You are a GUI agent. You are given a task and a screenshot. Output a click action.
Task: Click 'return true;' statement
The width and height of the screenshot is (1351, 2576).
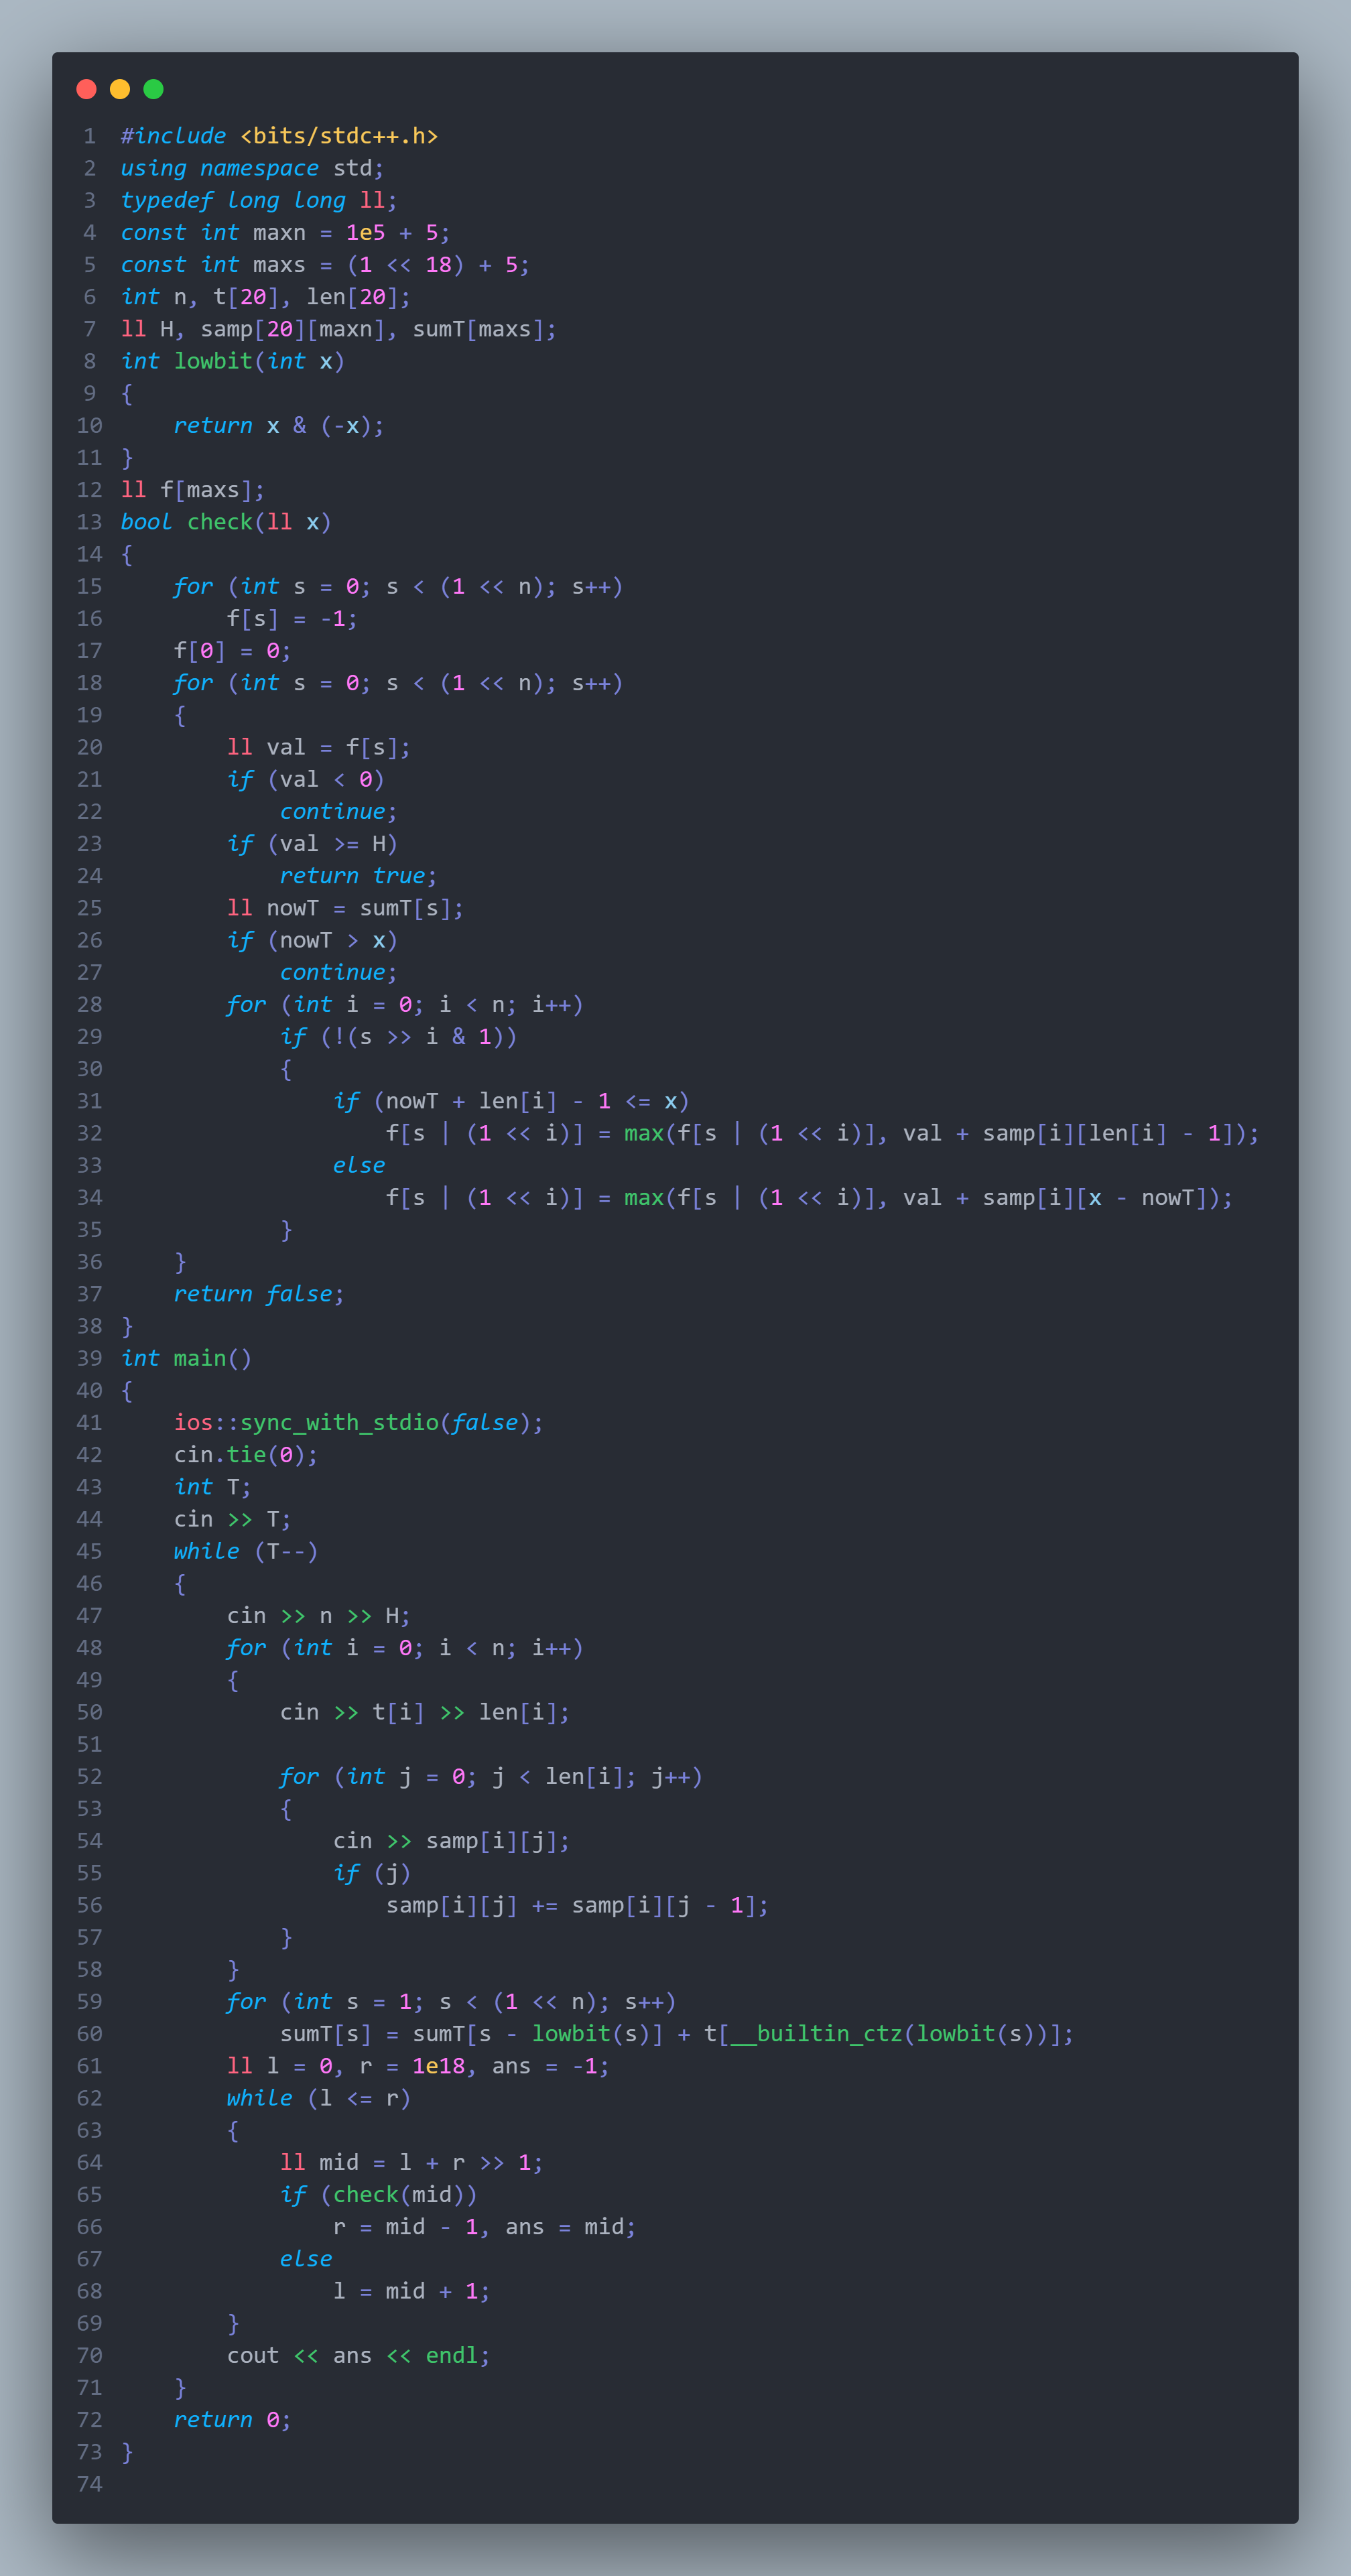tap(358, 876)
